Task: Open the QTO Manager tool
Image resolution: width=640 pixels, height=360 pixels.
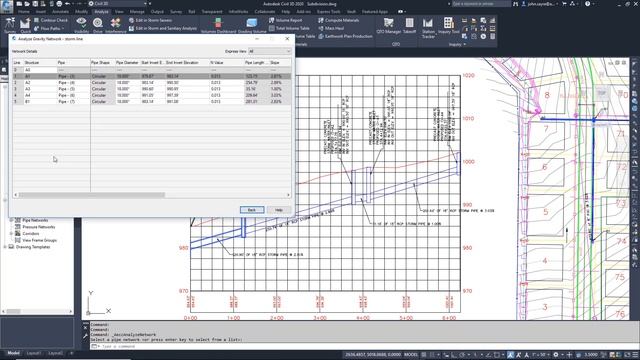Action: pos(389,25)
